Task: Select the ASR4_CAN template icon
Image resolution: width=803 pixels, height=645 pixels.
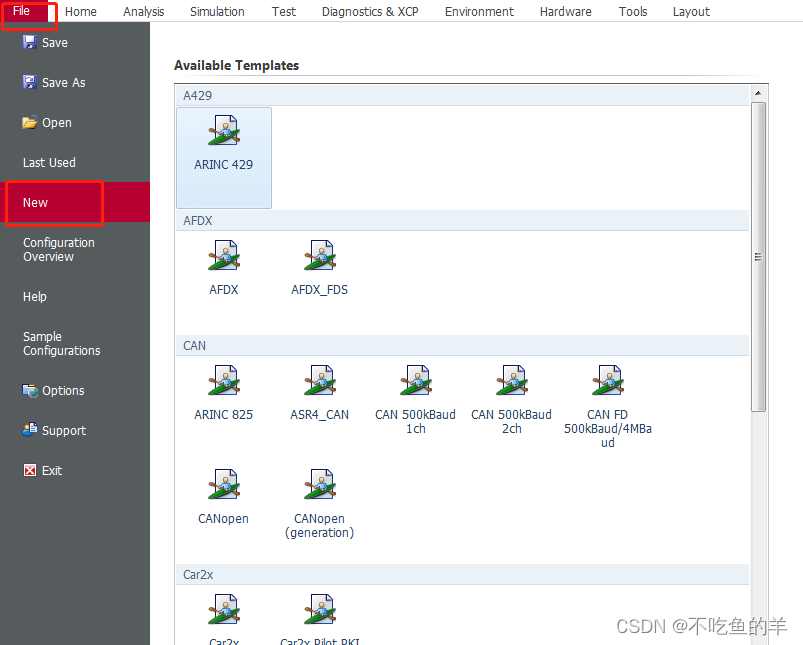Action: [320, 380]
